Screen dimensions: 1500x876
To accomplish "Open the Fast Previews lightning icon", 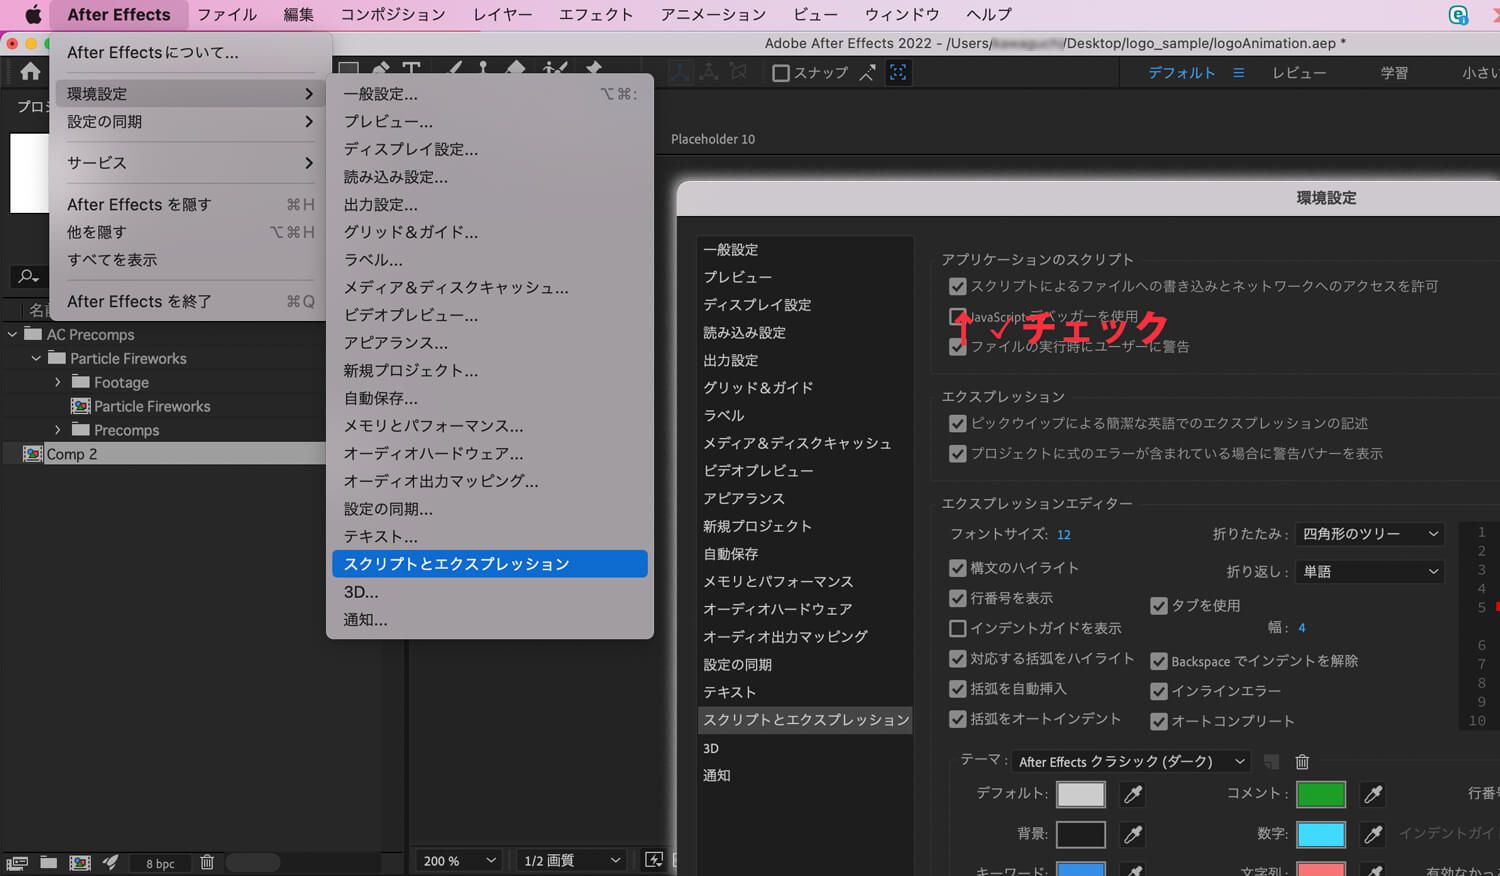I will (x=654, y=860).
